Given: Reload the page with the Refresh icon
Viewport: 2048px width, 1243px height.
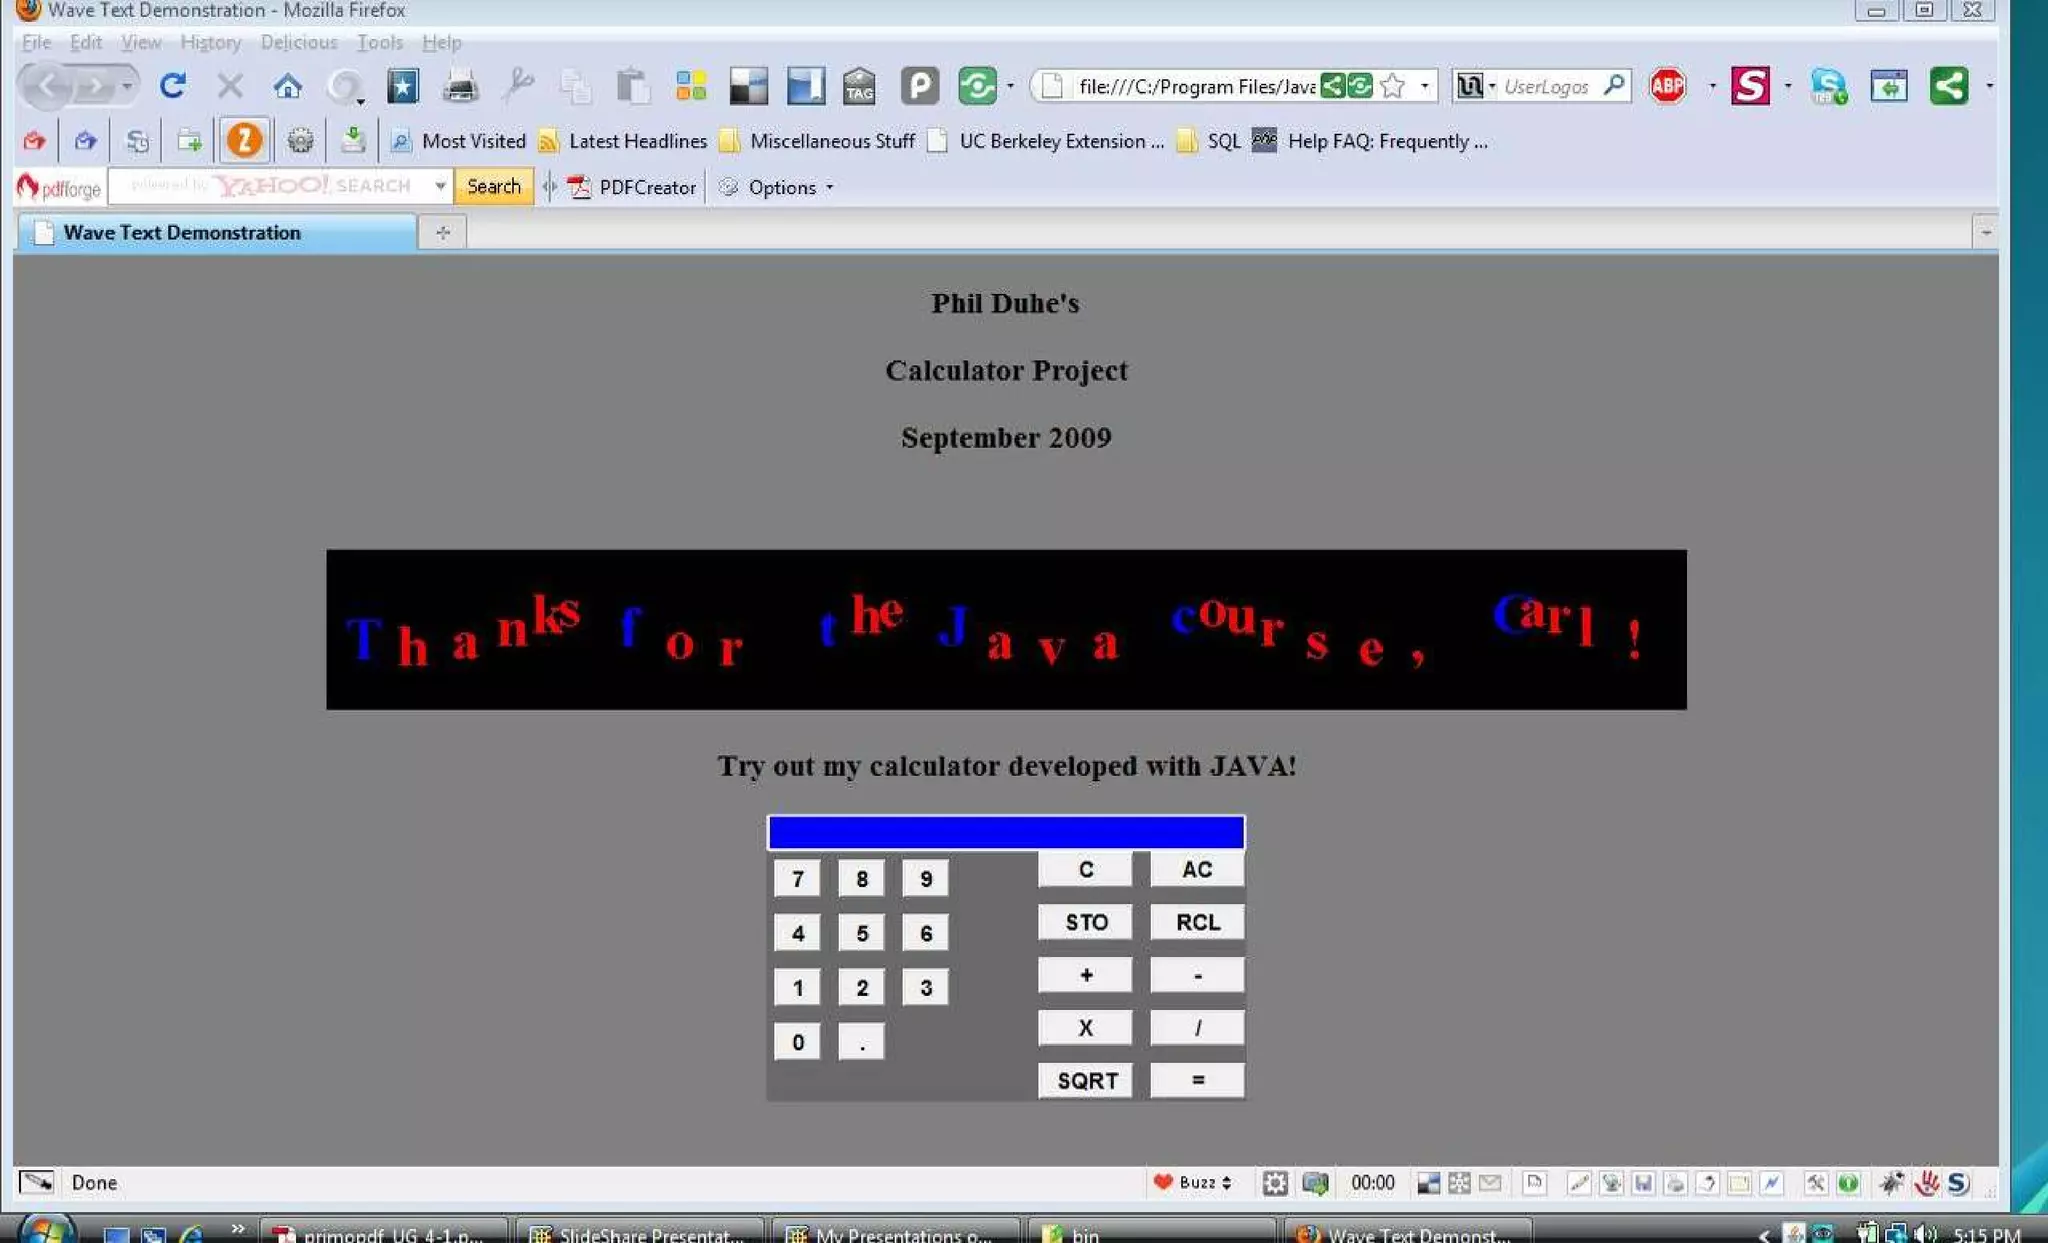Looking at the screenshot, I should click(x=172, y=86).
